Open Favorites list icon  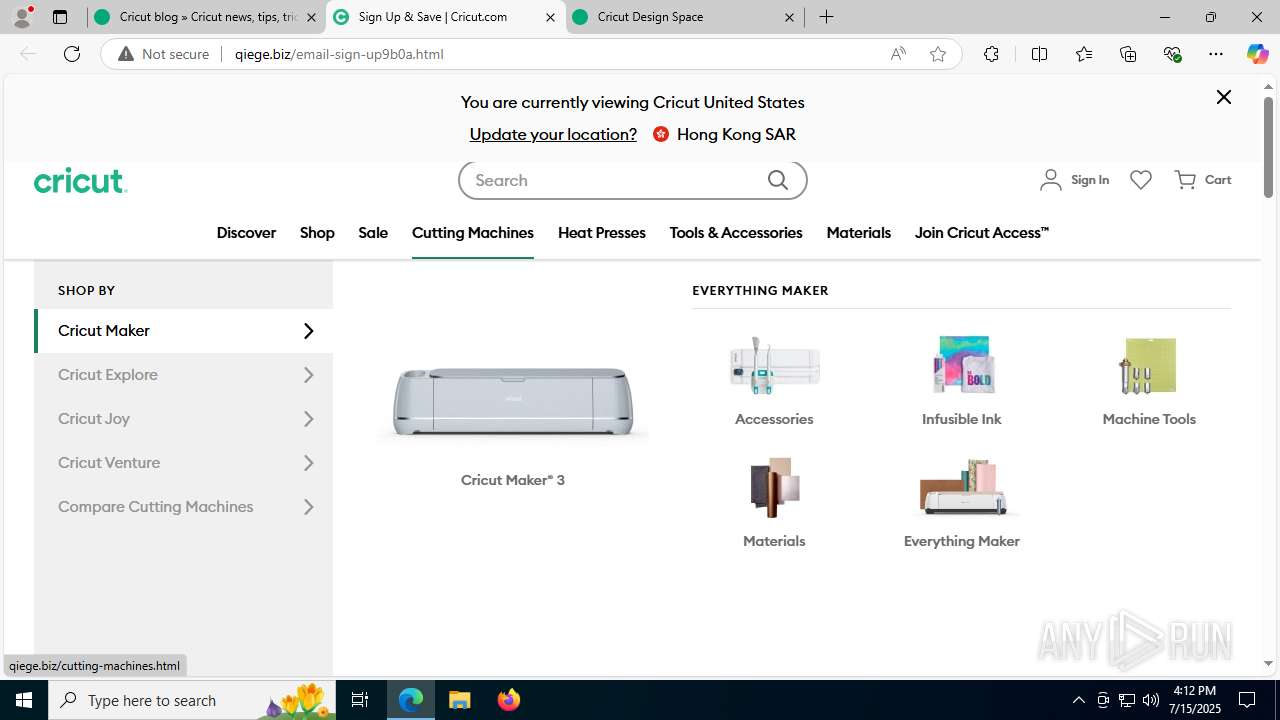1084,54
